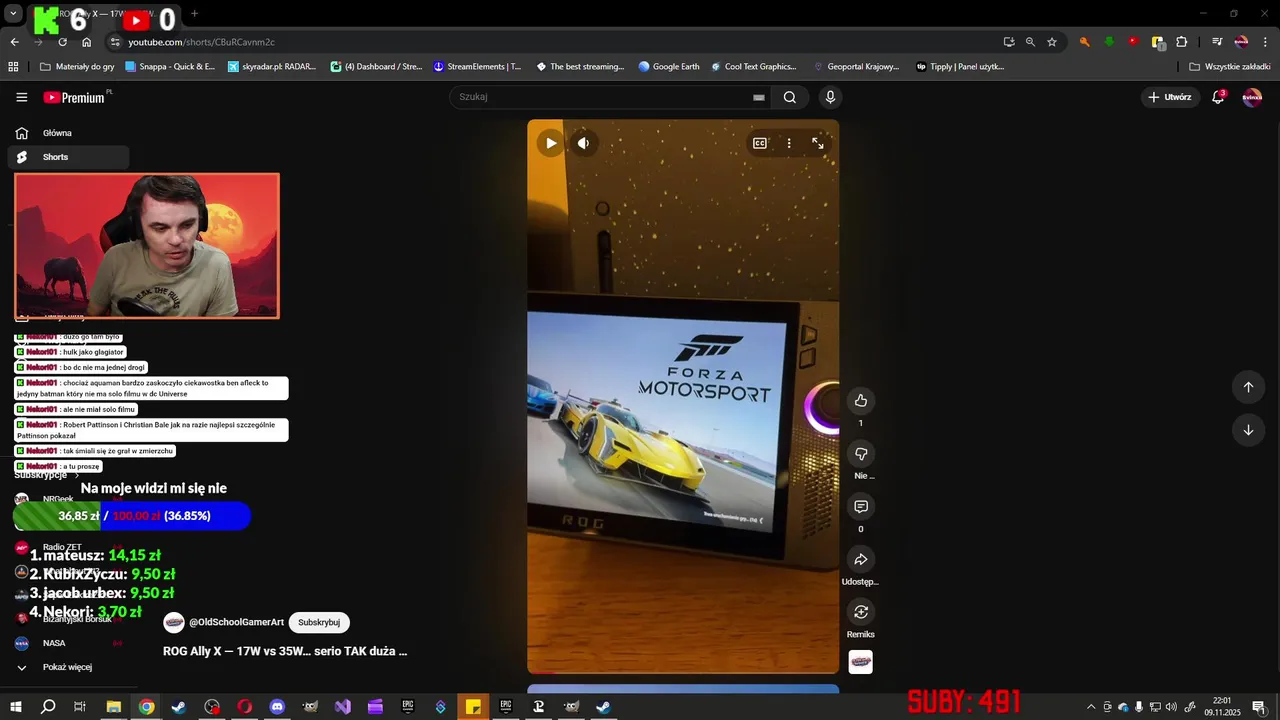Open Google Earth bookmark
This screenshot has height=720, width=1280.
pyautogui.click(x=669, y=67)
